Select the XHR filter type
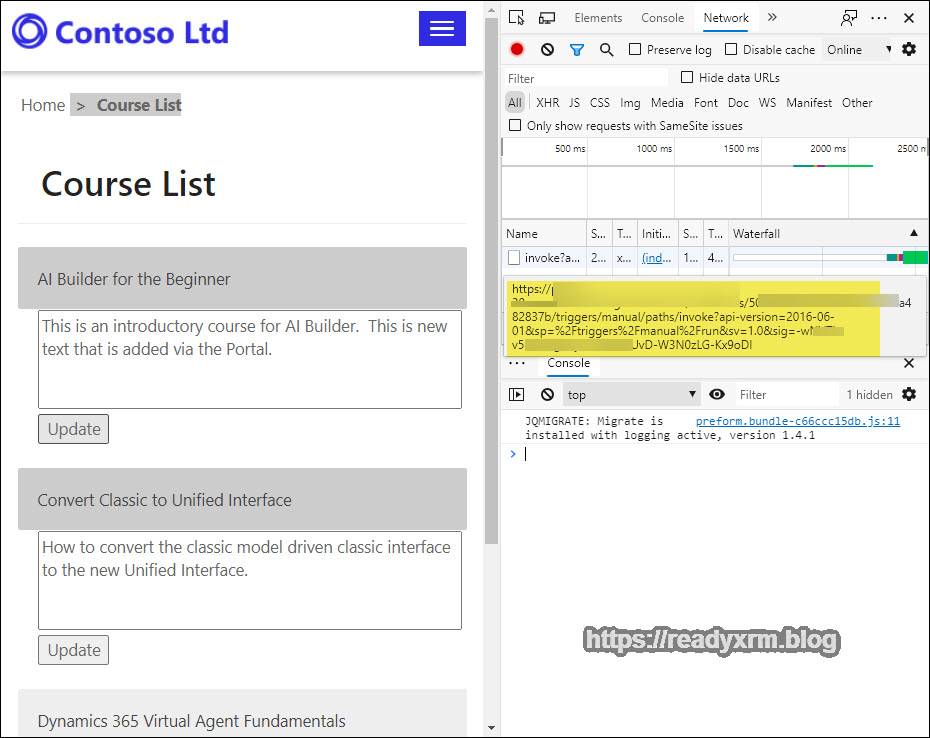The width and height of the screenshot is (930, 738). pos(547,103)
